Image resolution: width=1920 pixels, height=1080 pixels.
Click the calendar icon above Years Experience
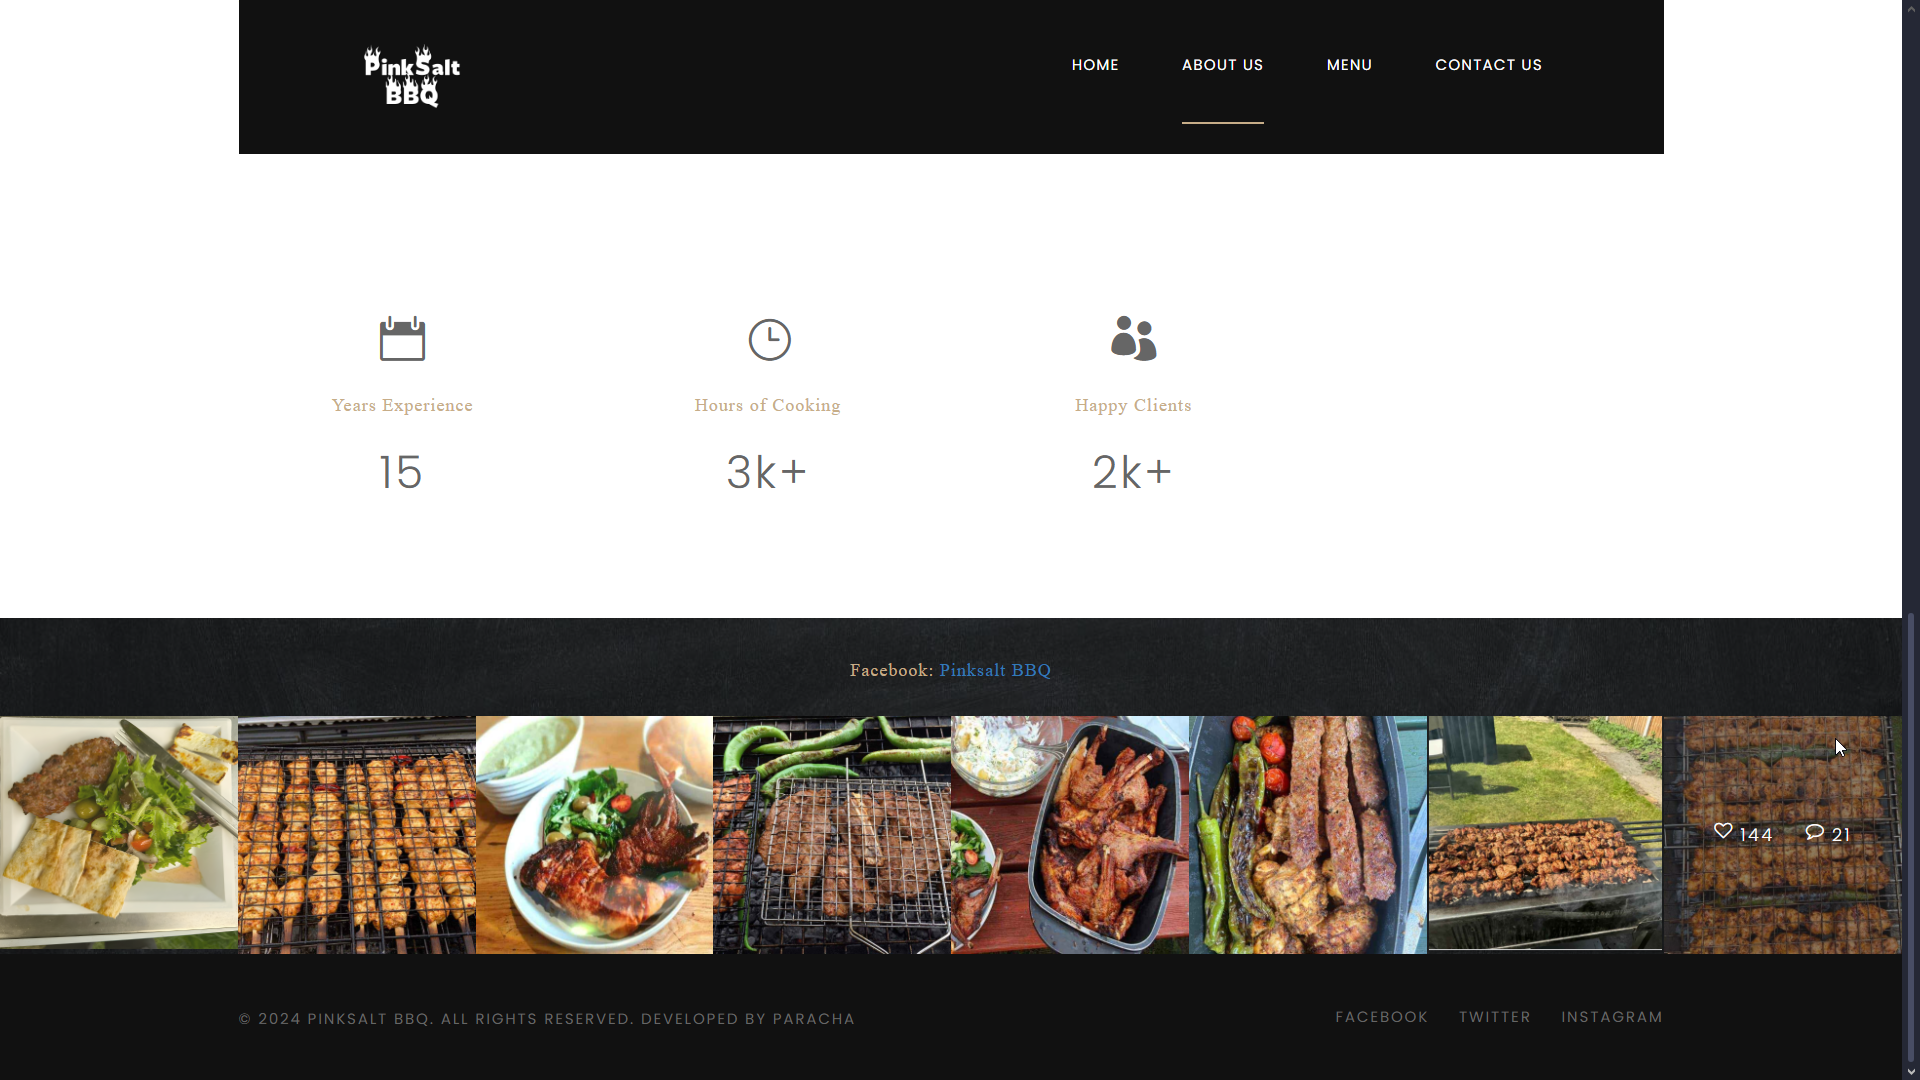click(402, 339)
